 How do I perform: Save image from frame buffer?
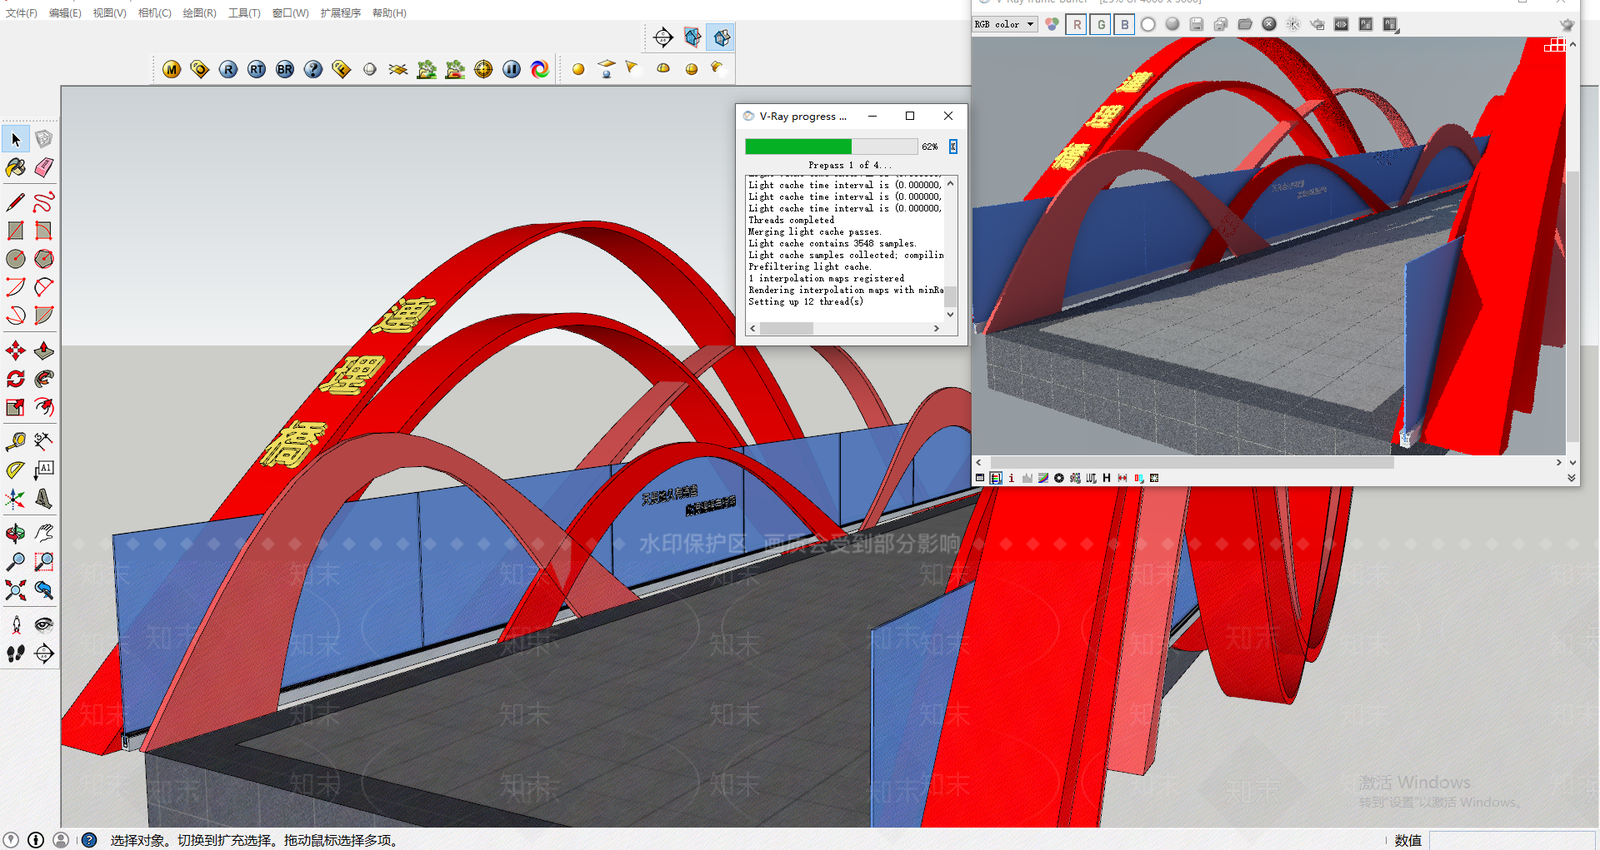pyautogui.click(x=1196, y=24)
